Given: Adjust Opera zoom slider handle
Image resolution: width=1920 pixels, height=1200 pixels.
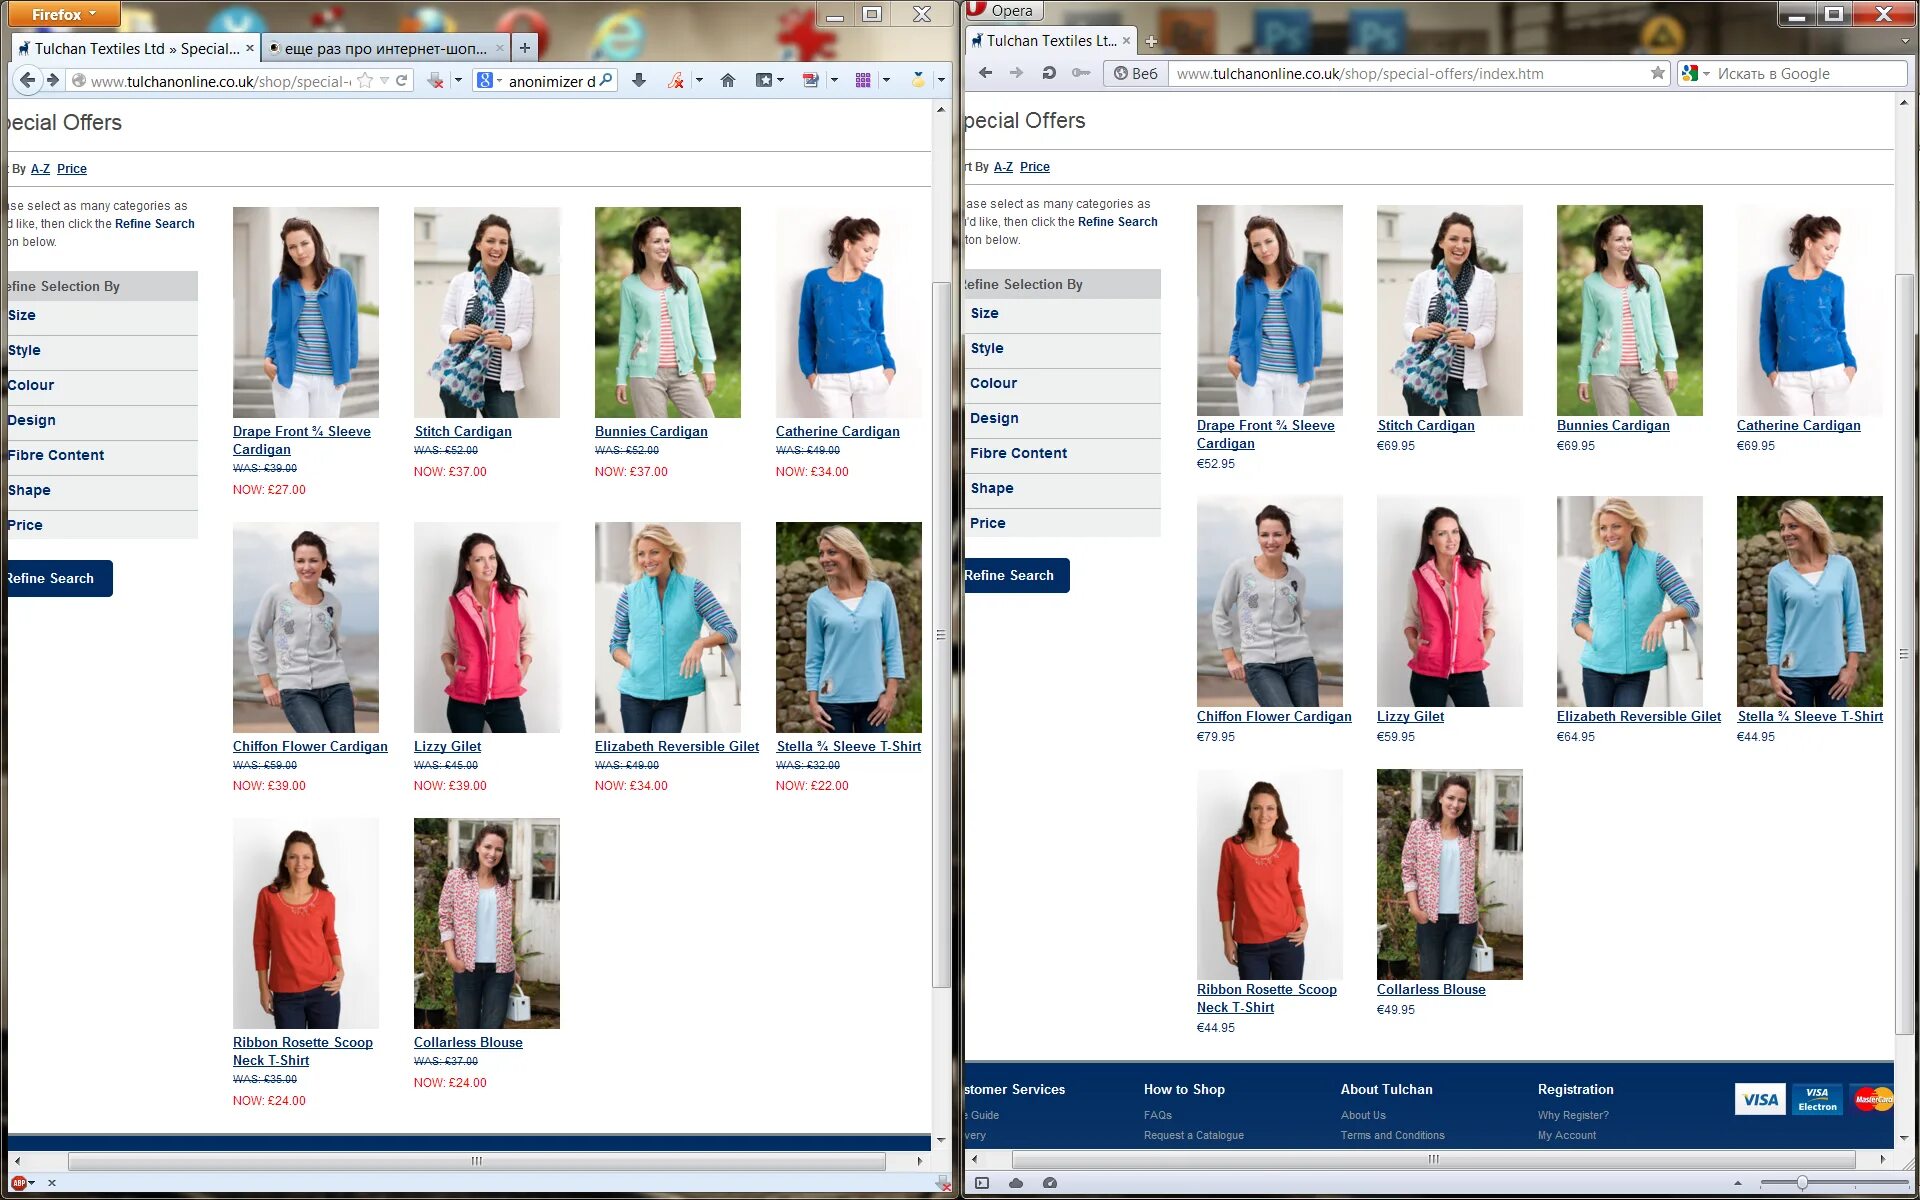Looking at the screenshot, I should click(1801, 1183).
